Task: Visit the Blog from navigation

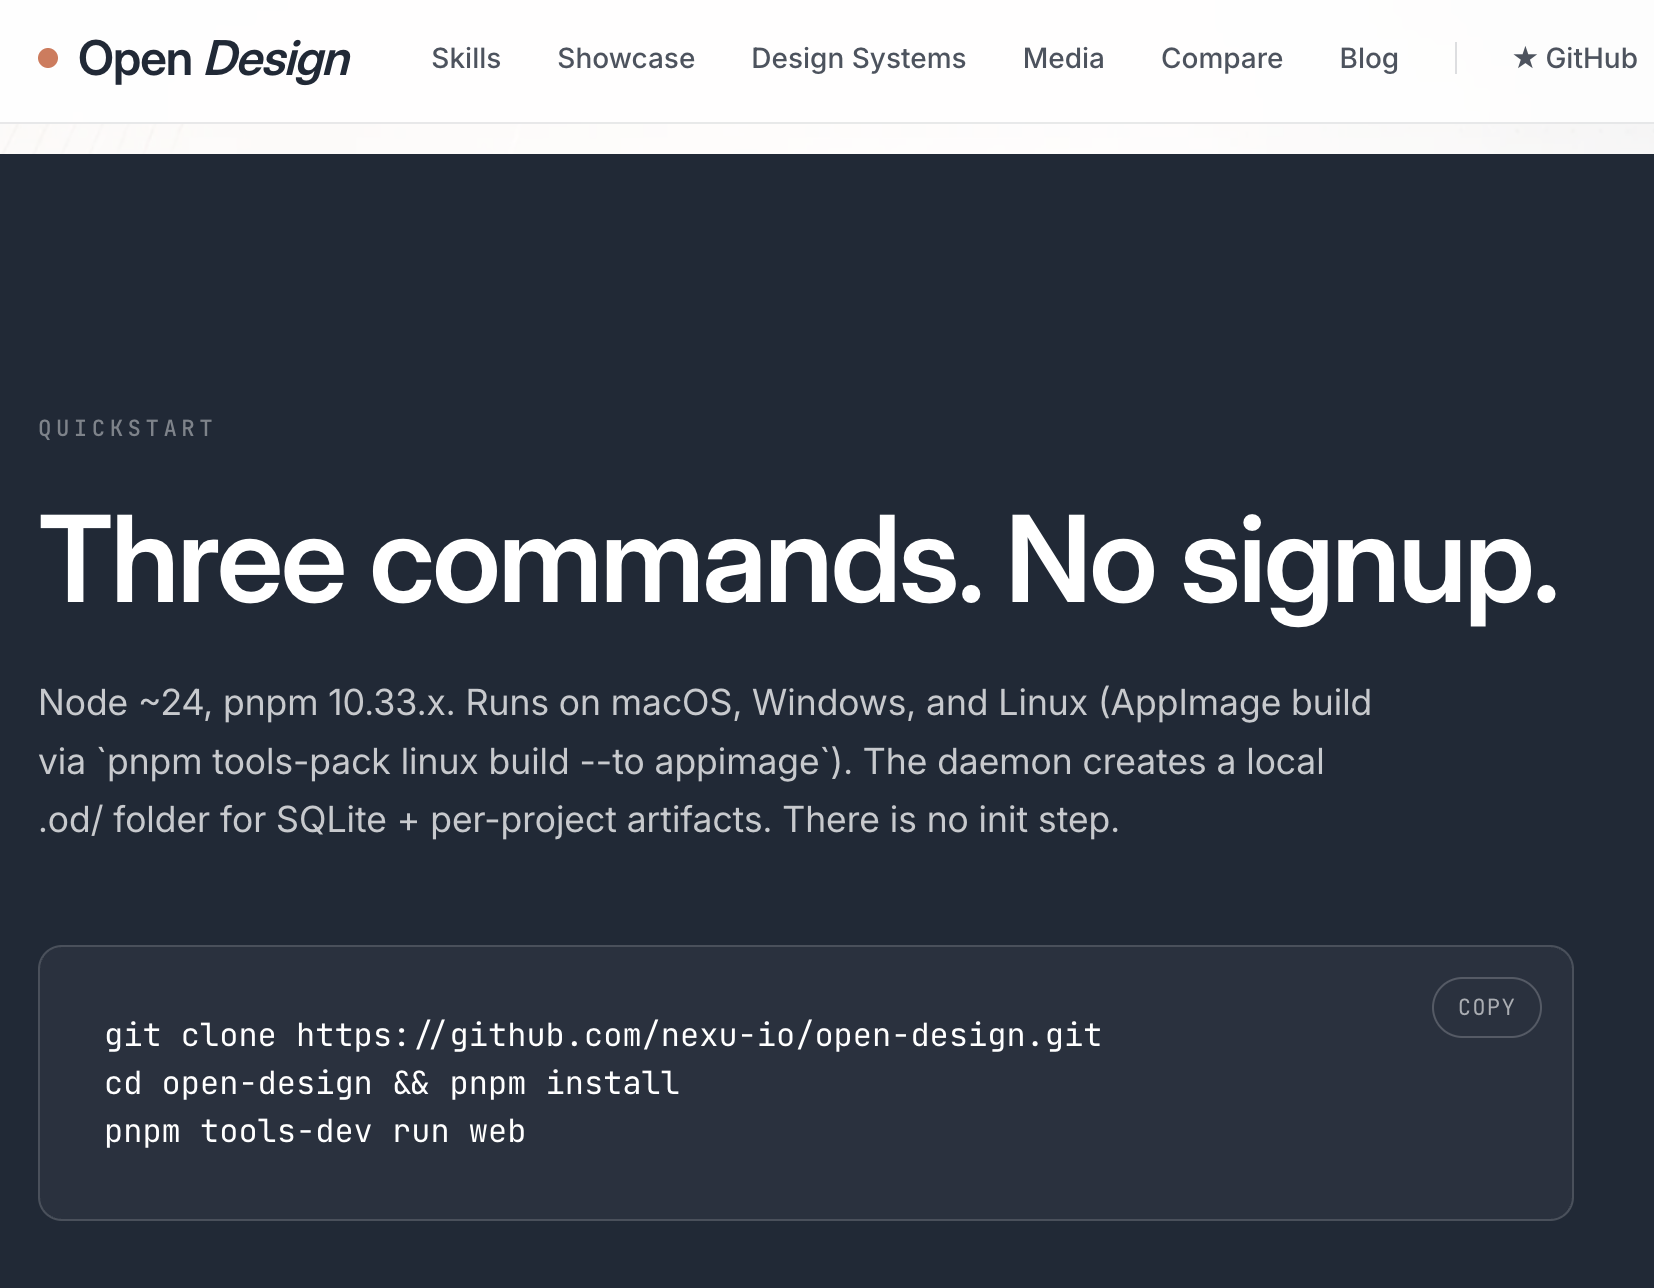Action: 1368,59
